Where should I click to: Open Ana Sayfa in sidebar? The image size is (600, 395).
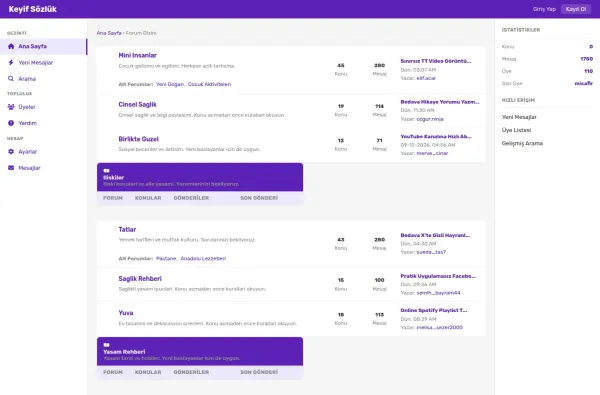43,46
